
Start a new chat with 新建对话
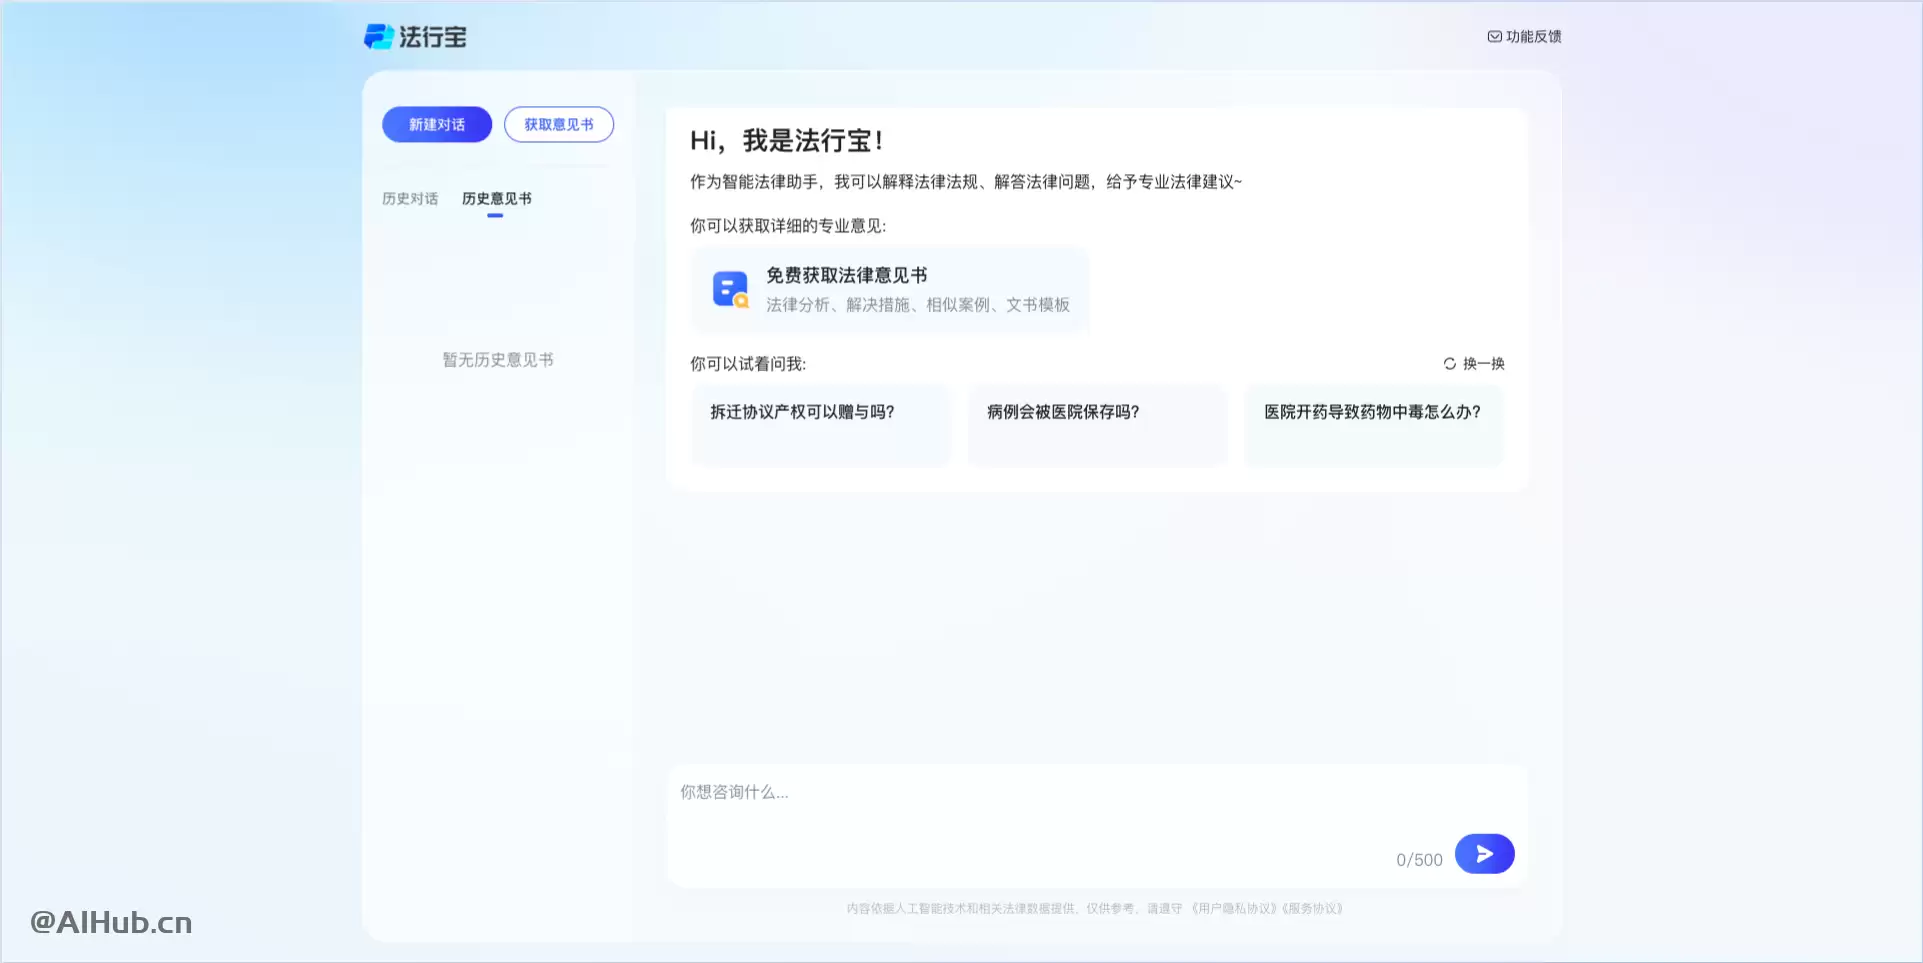click(x=437, y=125)
